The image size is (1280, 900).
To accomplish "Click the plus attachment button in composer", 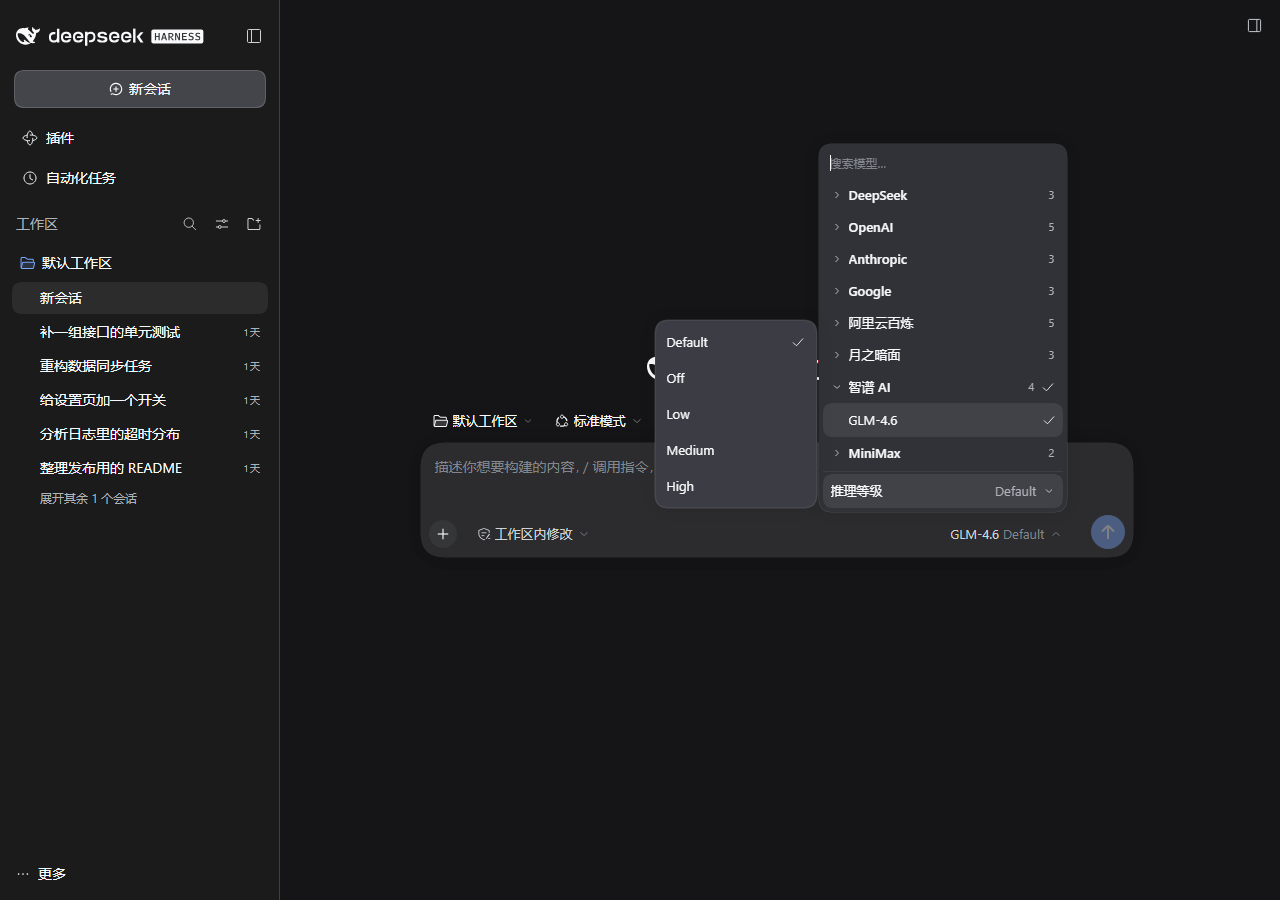I will (443, 534).
